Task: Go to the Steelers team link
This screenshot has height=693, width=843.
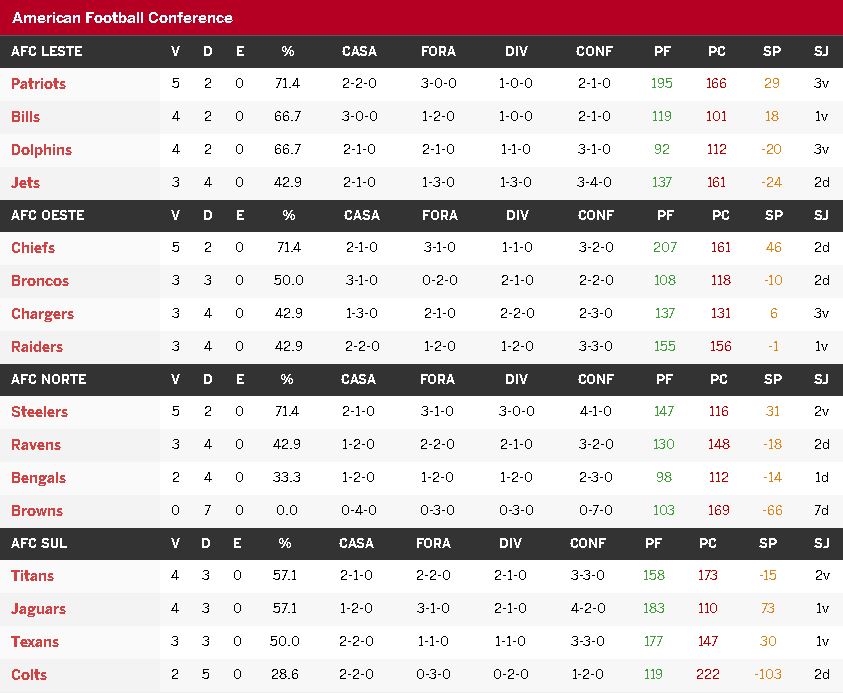Action: 39,412
